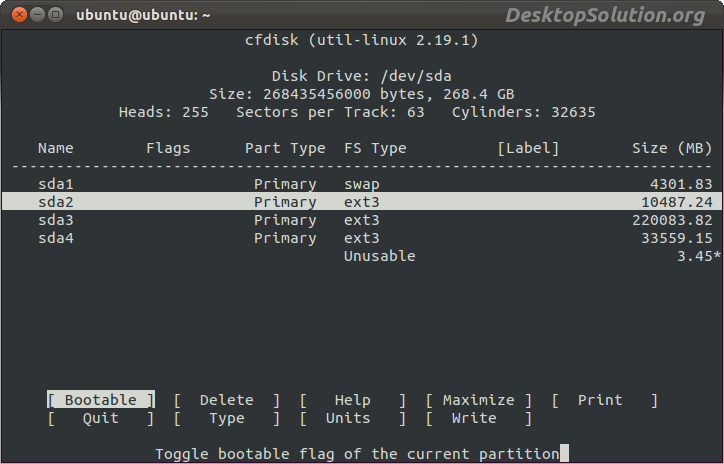
Task: Select the Delete menu option
Action: pos(226,400)
